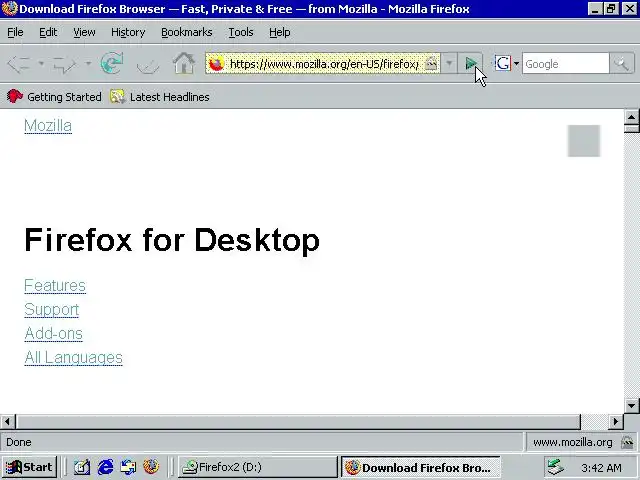The image size is (640, 480).
Task: Click the vertical scrollbar down arrow
Action: [631, 405]
